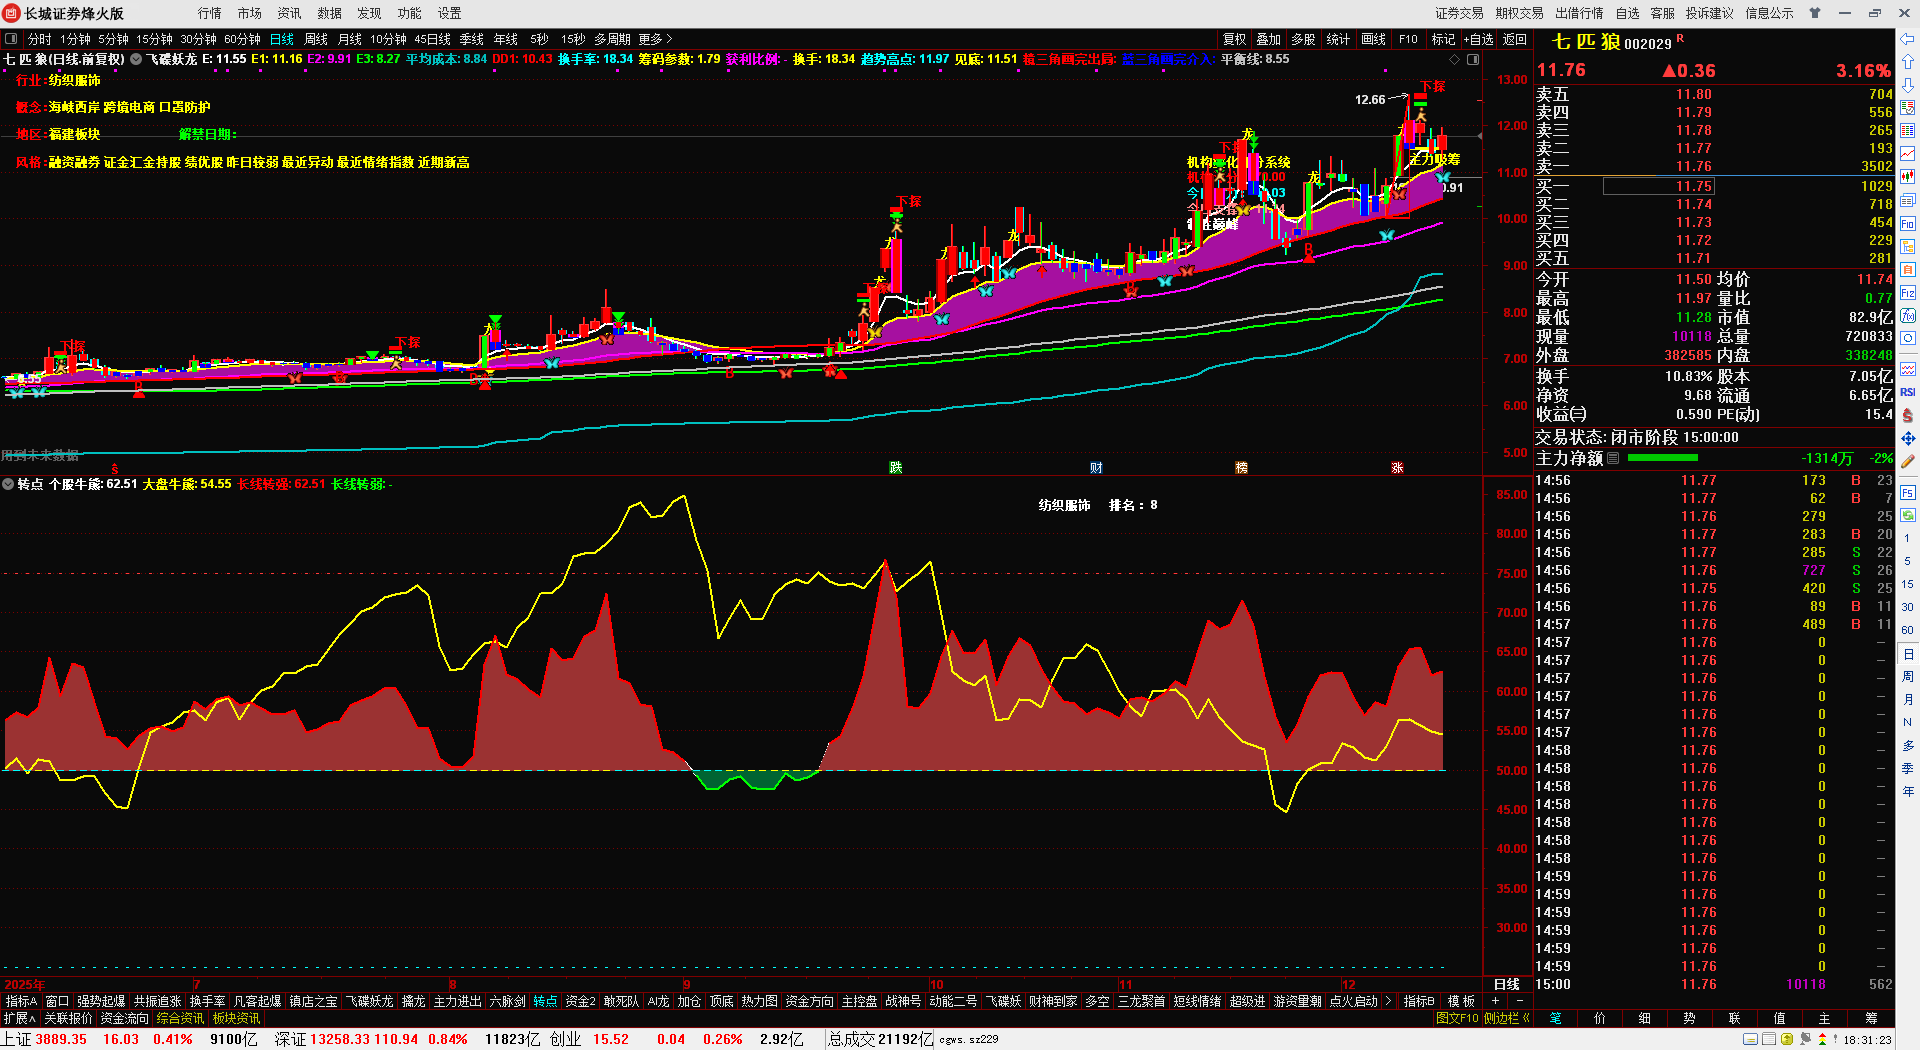
Task: Click the RSI indicator icon
Action: [x=1908, y=392]
